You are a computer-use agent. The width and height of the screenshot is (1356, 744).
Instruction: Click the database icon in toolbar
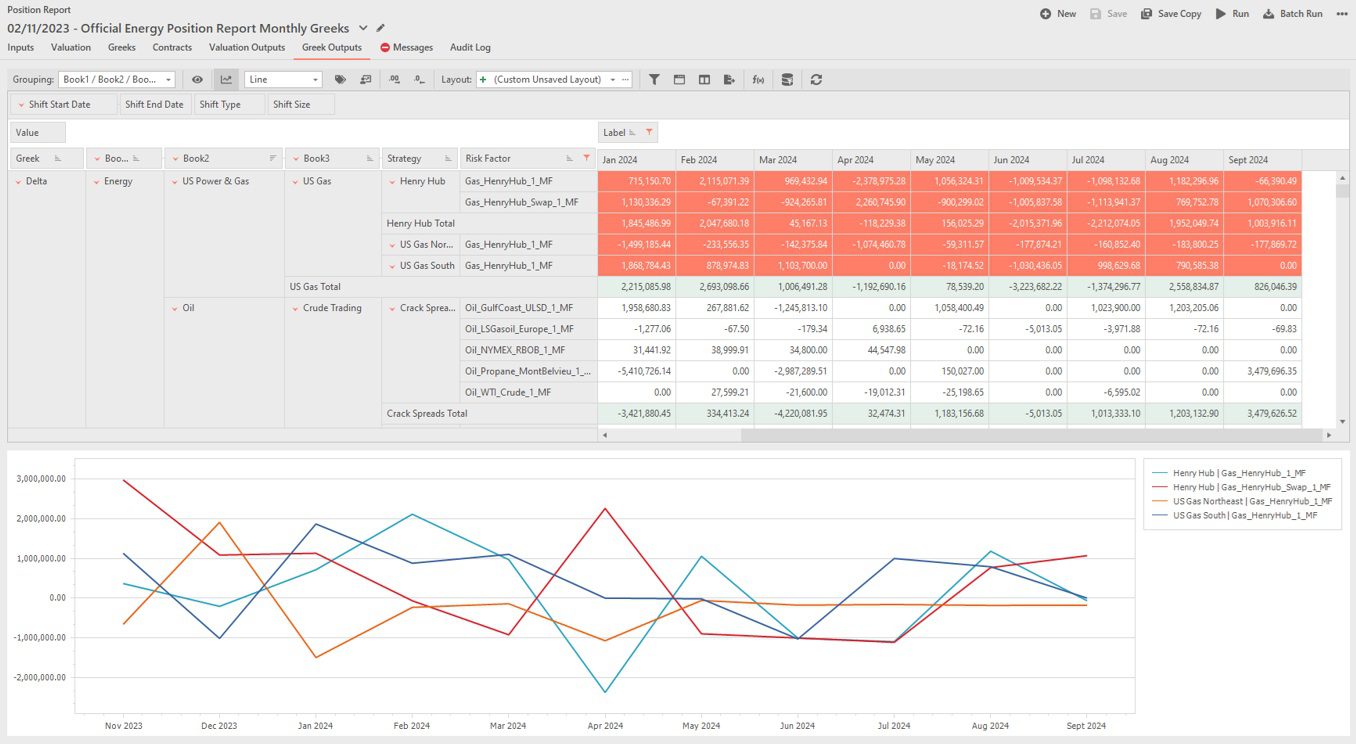click(x=787, y=79)
